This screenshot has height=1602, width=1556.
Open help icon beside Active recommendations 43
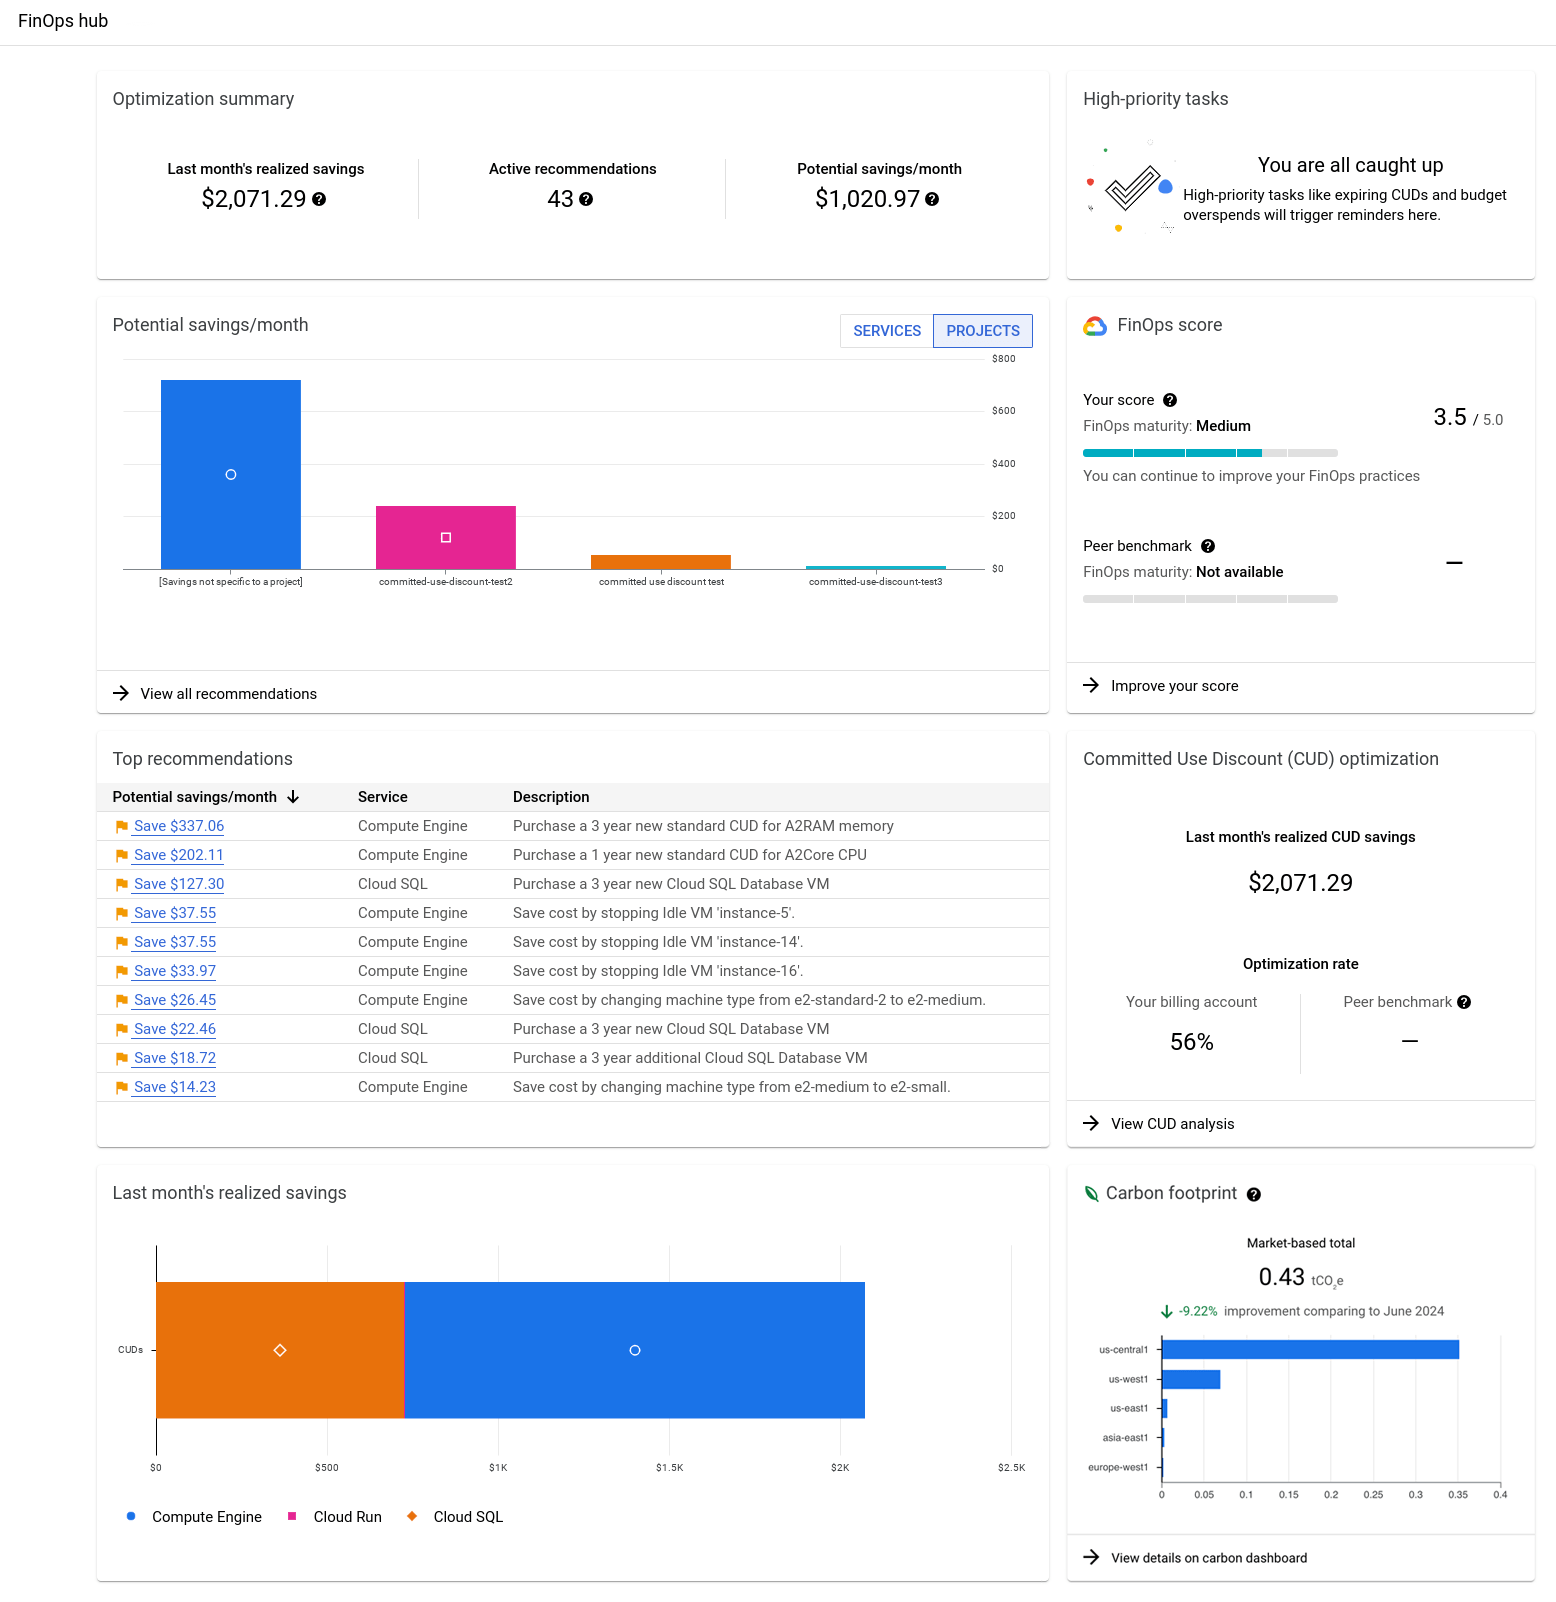click(x=586, y=199)
